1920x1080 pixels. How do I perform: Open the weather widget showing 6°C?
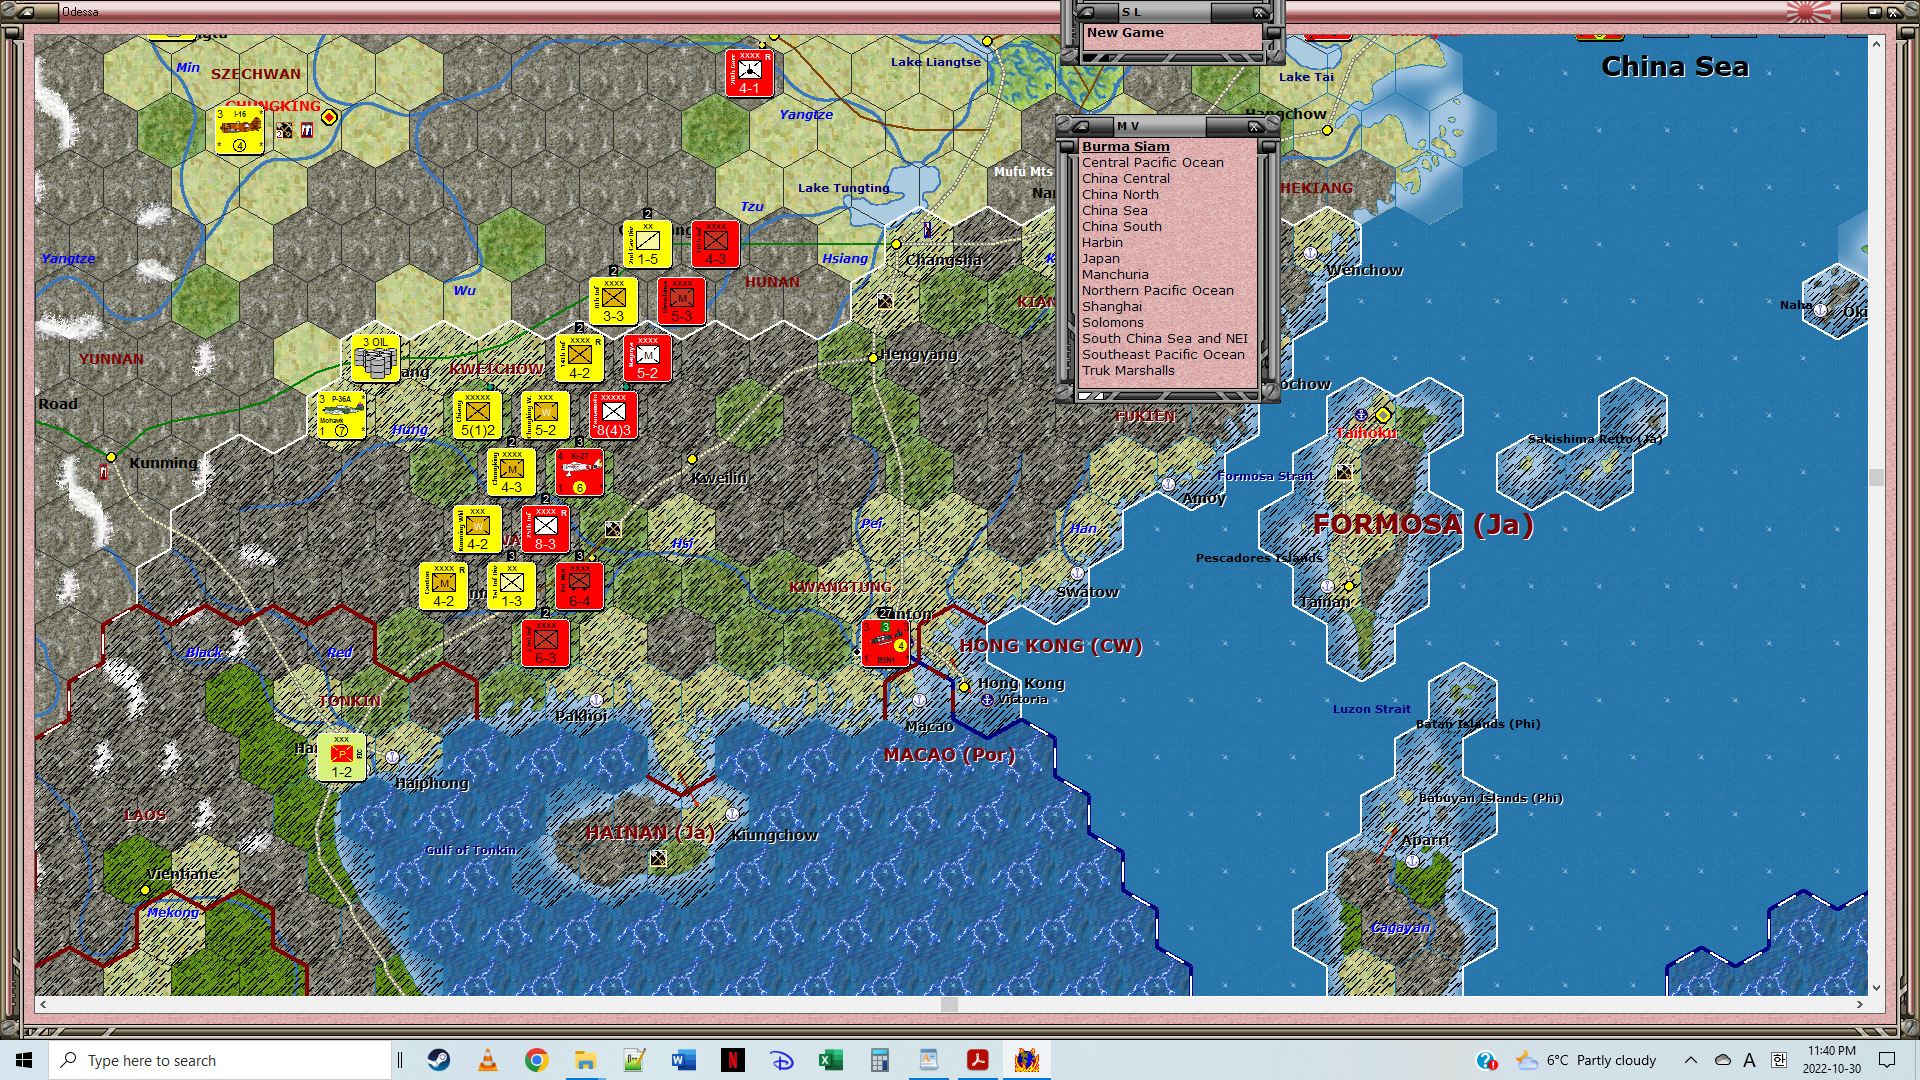(x=1586, y=1060)
